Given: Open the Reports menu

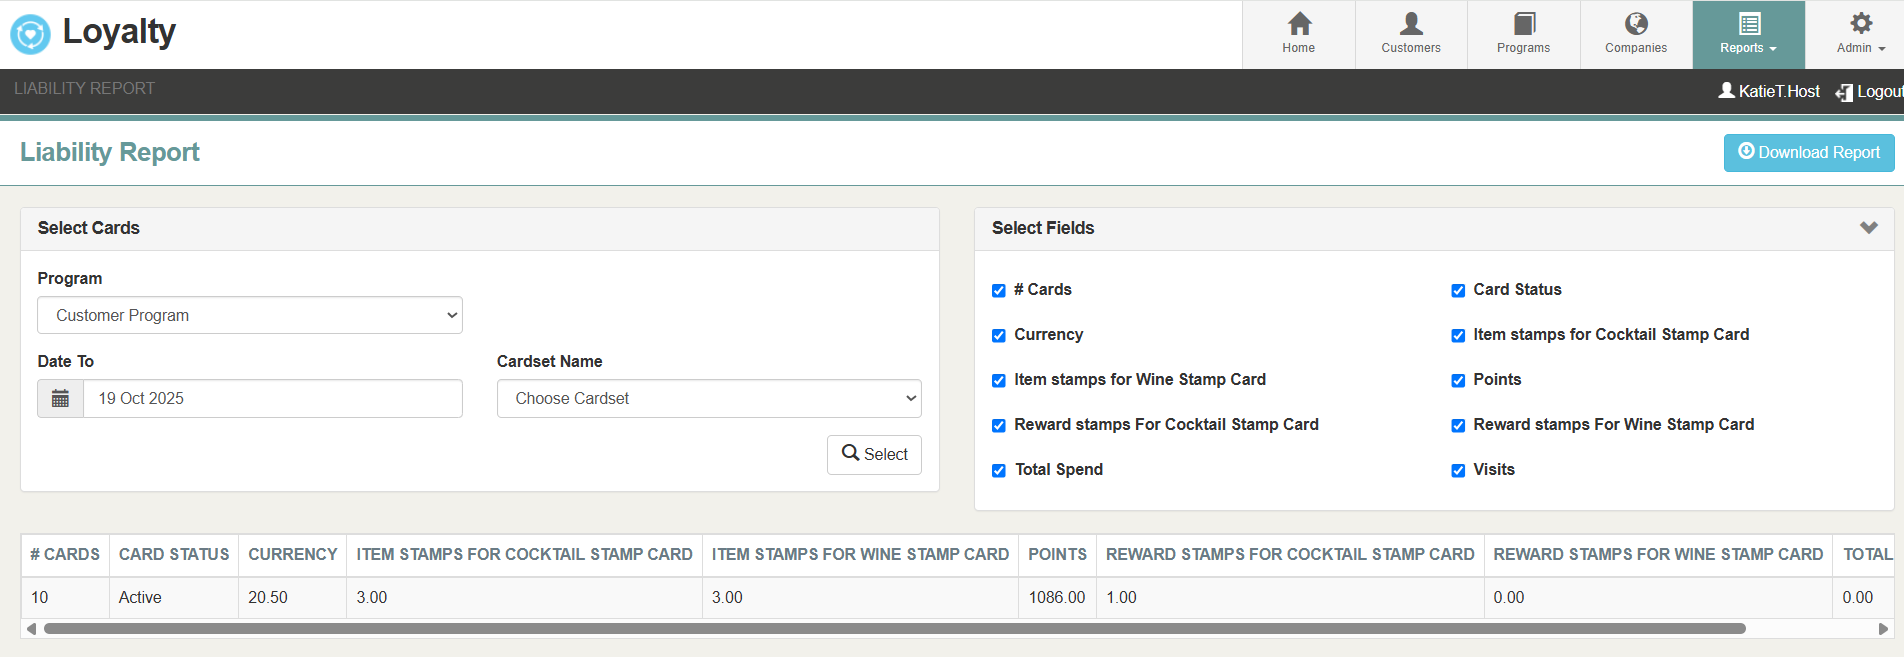Looking at the screenshot, I should [x=1748, y=35].
